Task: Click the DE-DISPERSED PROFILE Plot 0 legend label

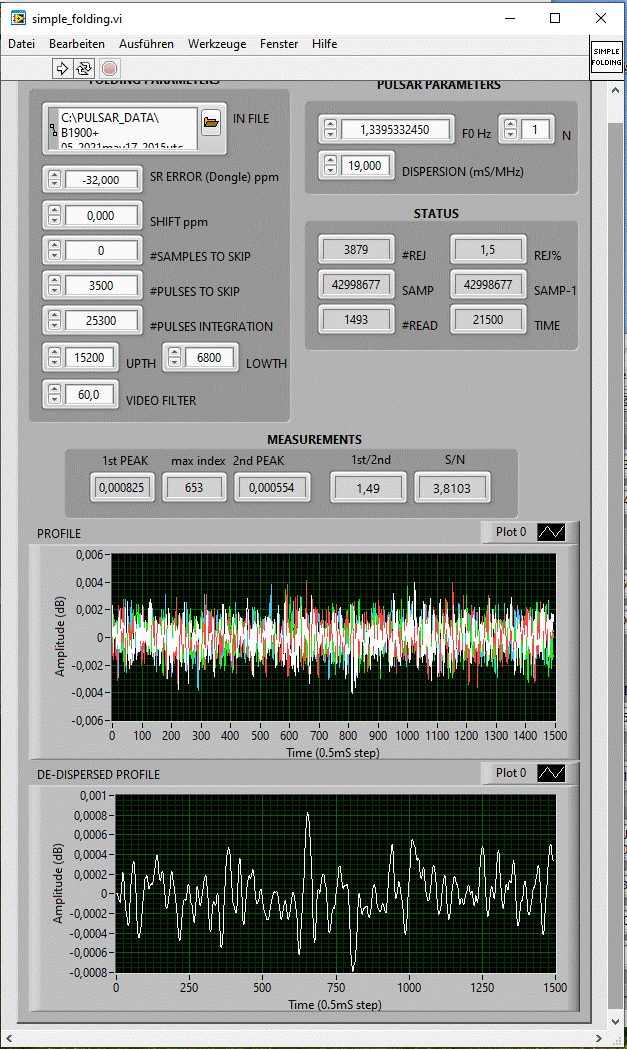Action: 511,773
